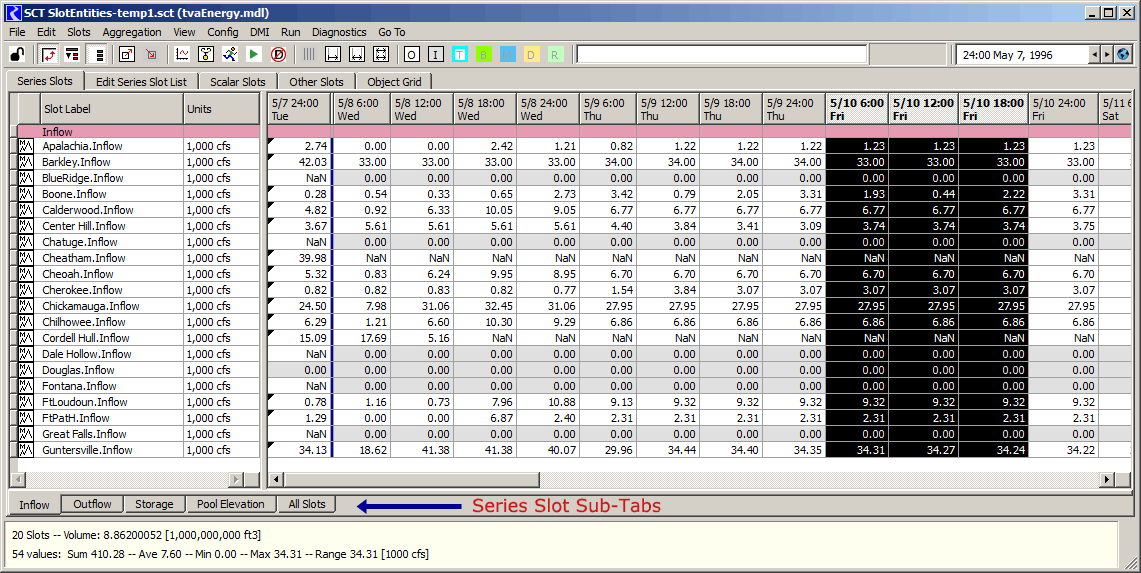The height and width of the screenshot is (573, 1141).
Task: Click the 5/9 24:00 Thu column header
Action: click(x=794, y=108)
